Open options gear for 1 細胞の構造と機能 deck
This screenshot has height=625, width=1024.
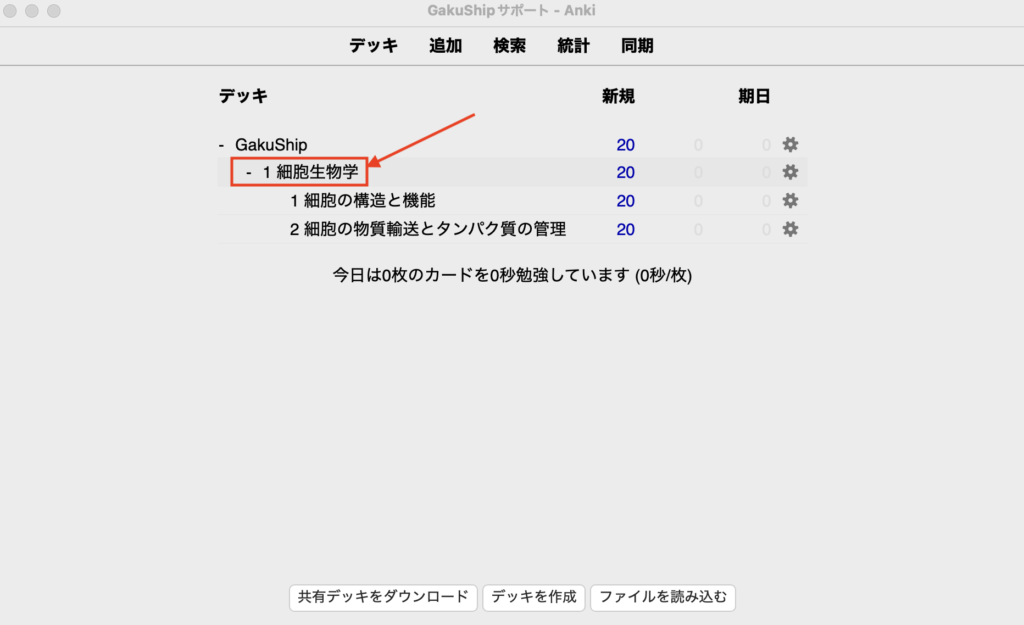coord(790,201)
